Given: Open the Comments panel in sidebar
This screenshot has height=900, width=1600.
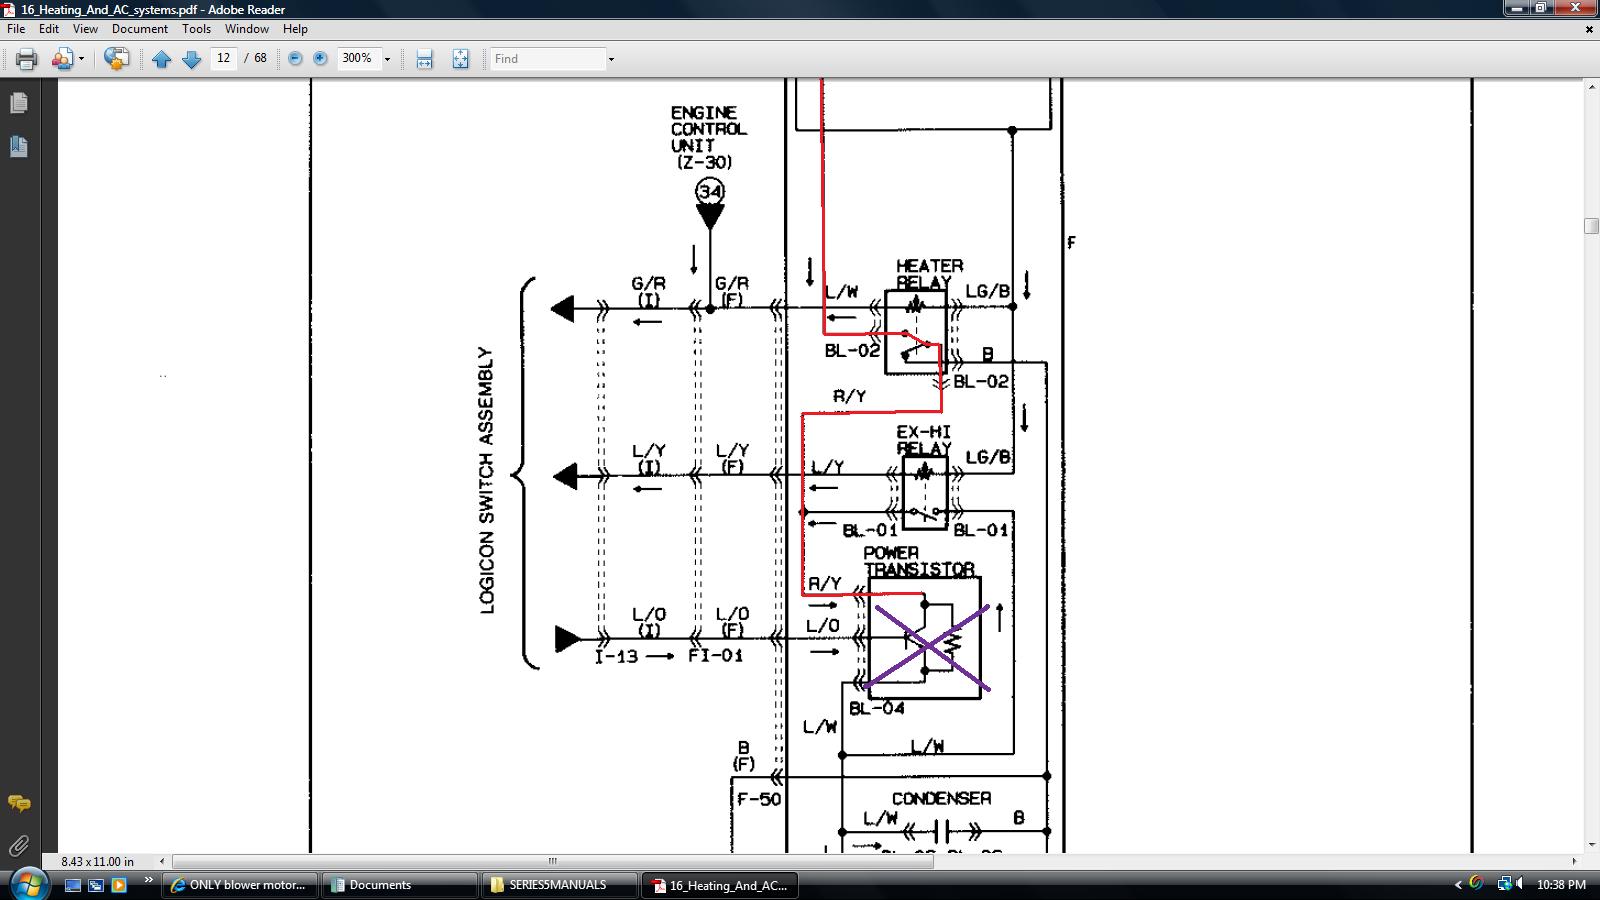Looking at the screenshot, I should coord(18,803).
